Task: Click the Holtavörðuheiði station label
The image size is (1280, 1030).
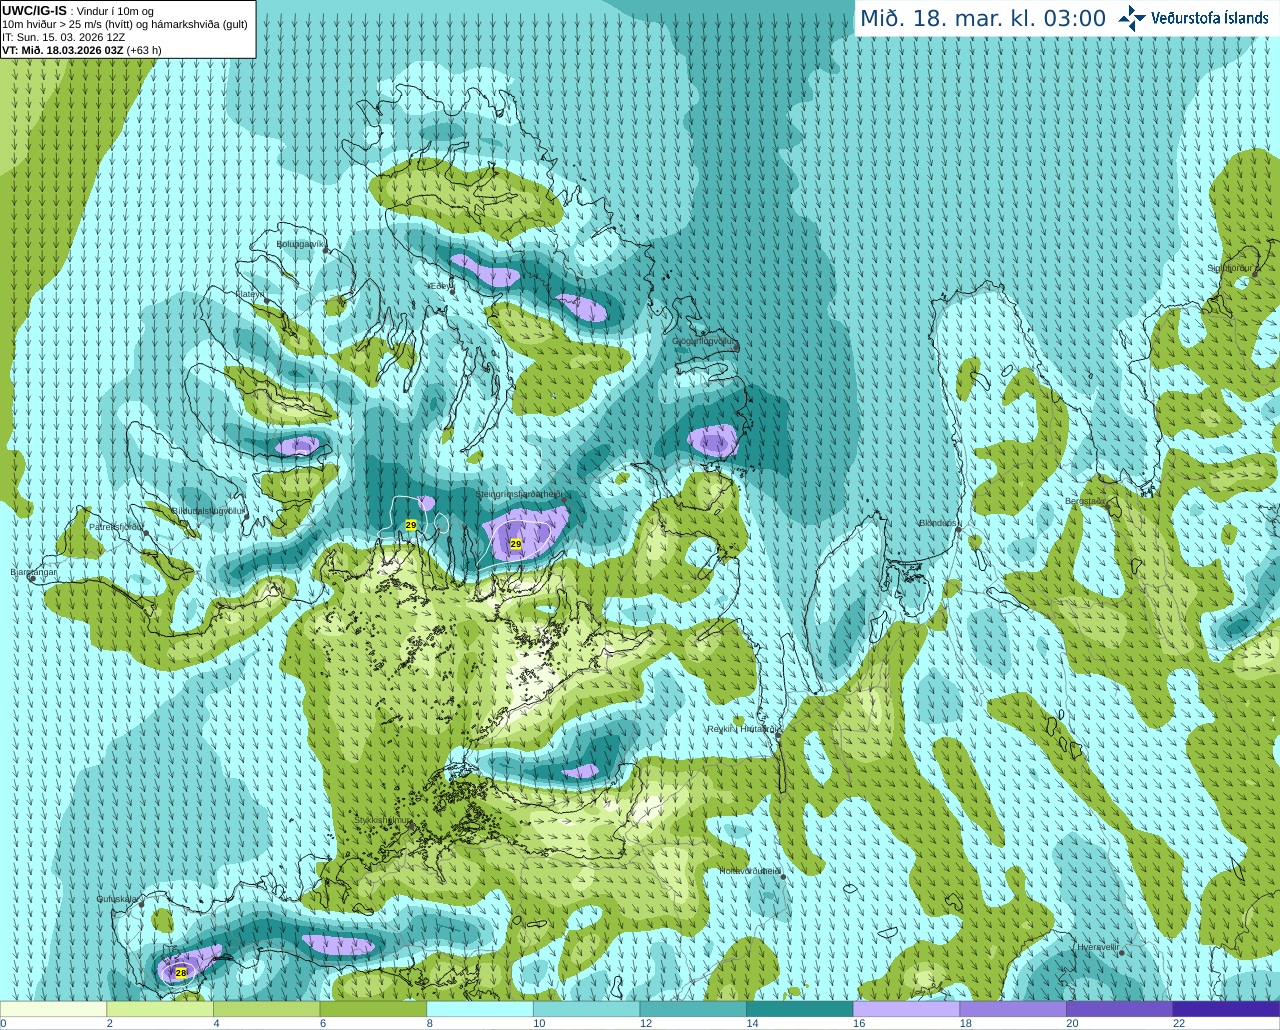Action: click(750, 871)
